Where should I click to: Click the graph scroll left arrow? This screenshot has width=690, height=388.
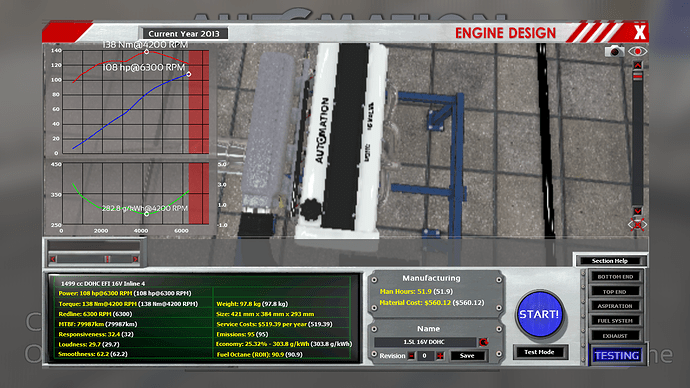click(x=53, y=259)
